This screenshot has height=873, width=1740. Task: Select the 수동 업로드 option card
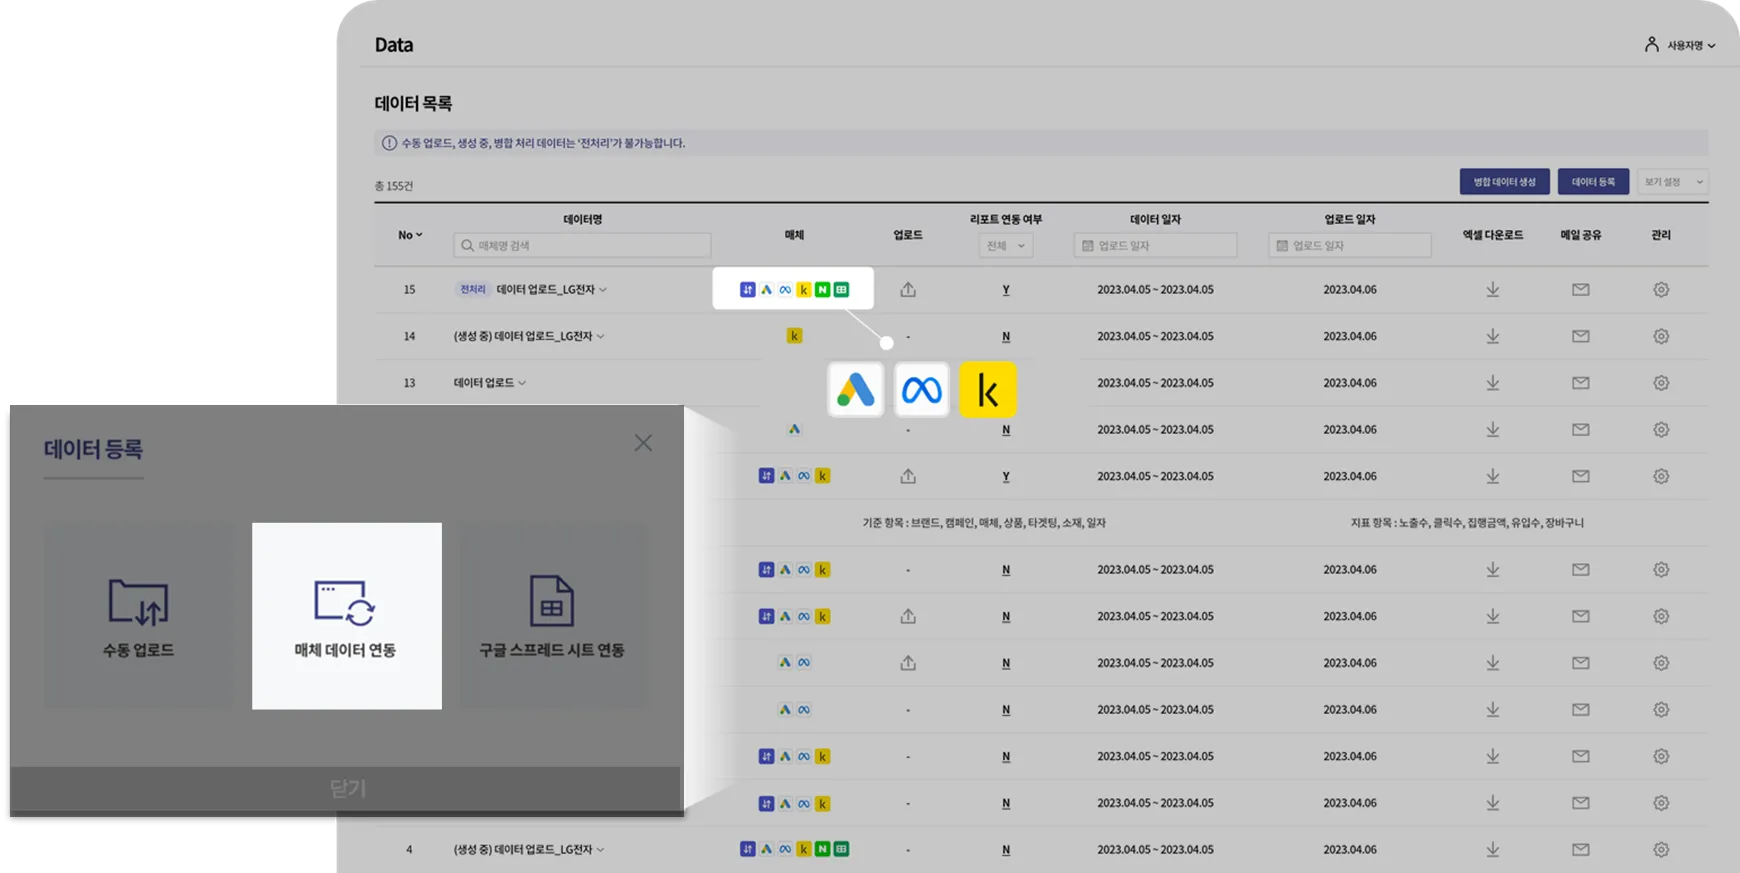[139, 616]
